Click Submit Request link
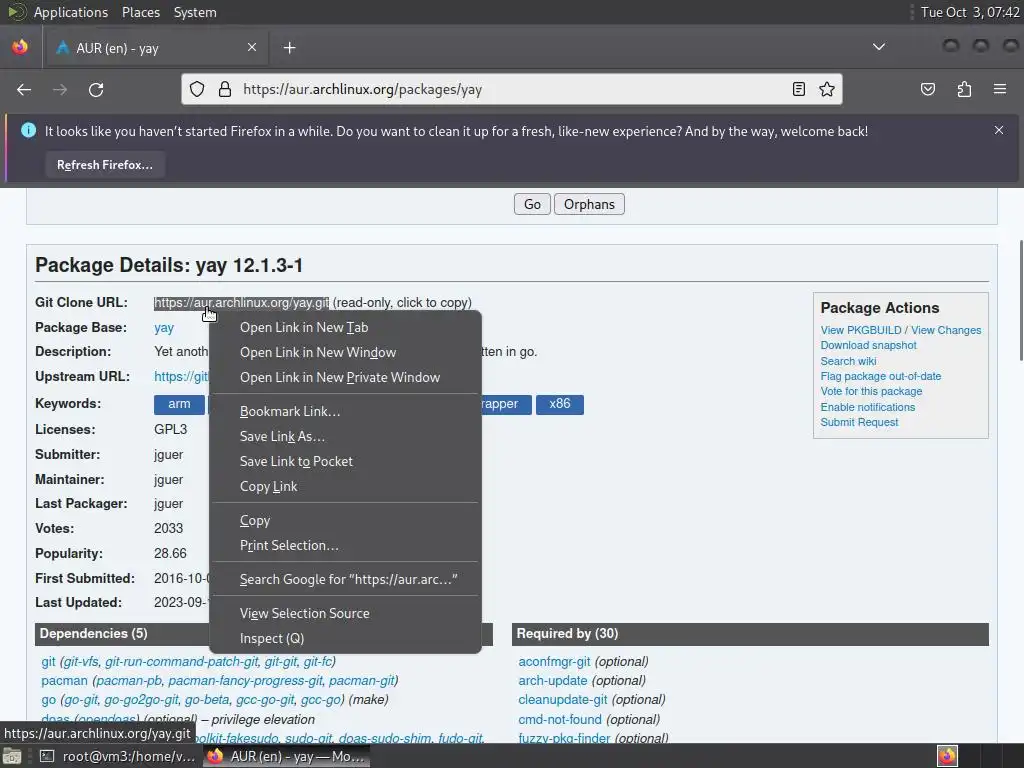Screen dimensions: 1024x768 point(859,422)
